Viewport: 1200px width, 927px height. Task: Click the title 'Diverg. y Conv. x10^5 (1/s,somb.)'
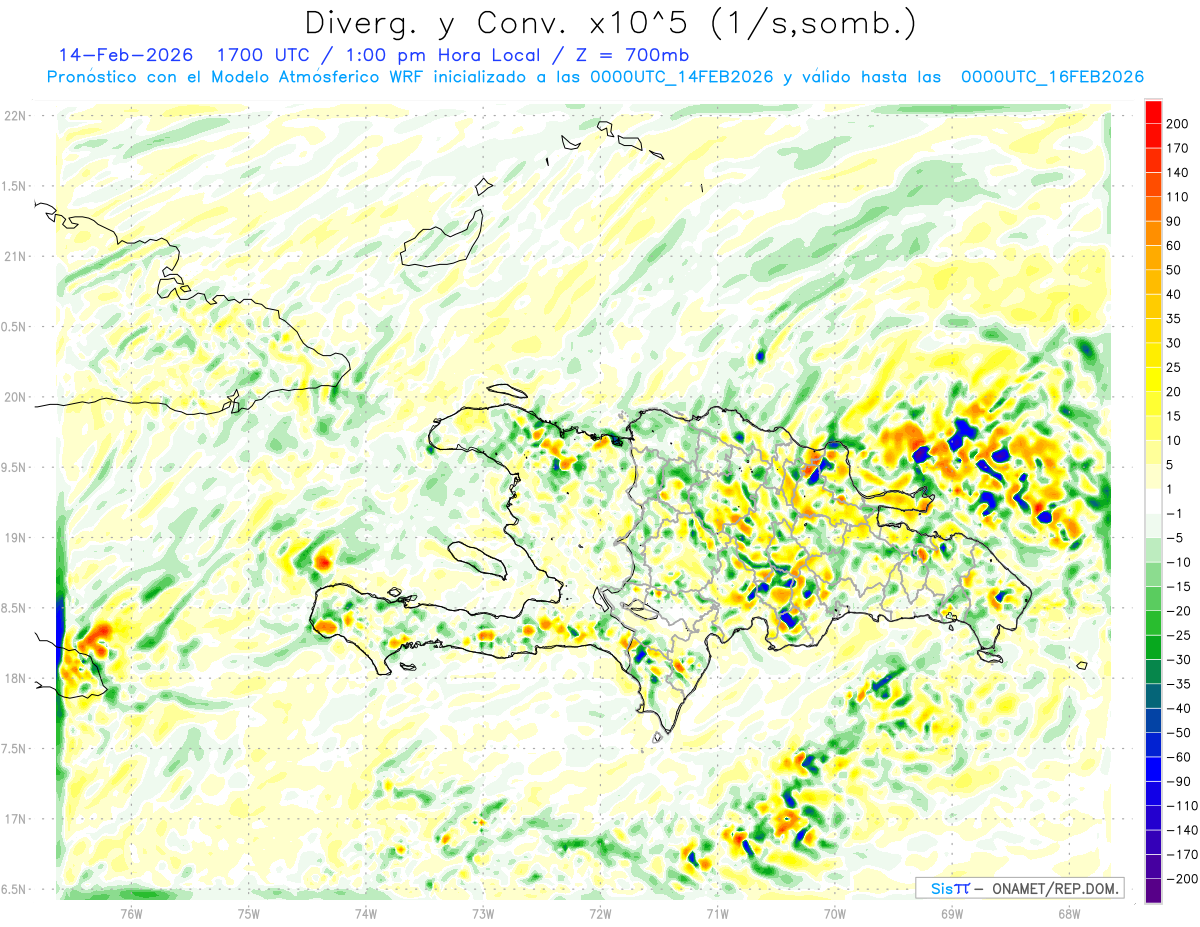point(610,24)
